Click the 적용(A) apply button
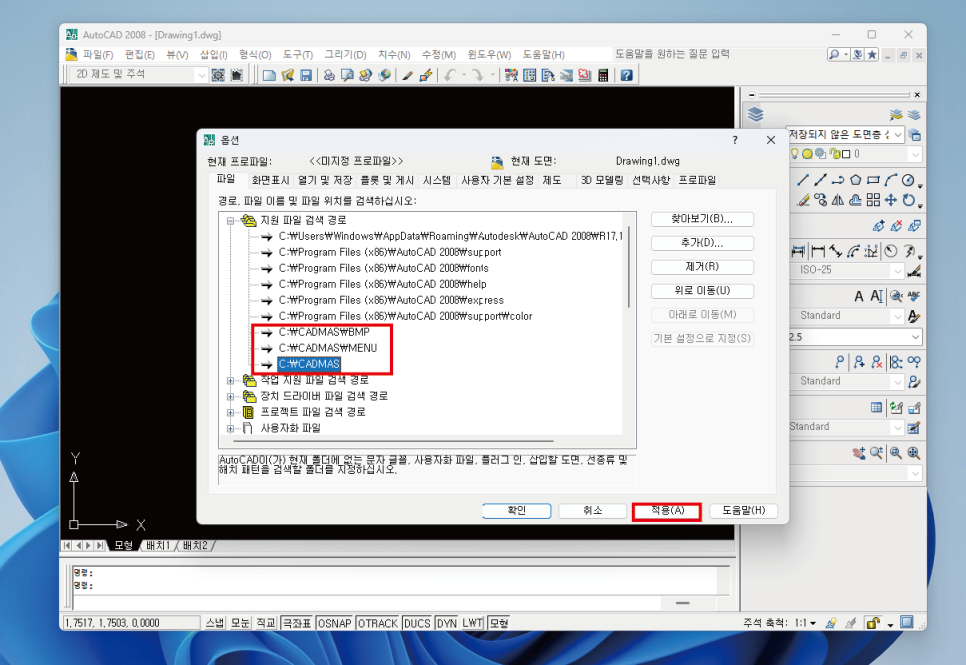966x665 pixels. coord(667,511)
